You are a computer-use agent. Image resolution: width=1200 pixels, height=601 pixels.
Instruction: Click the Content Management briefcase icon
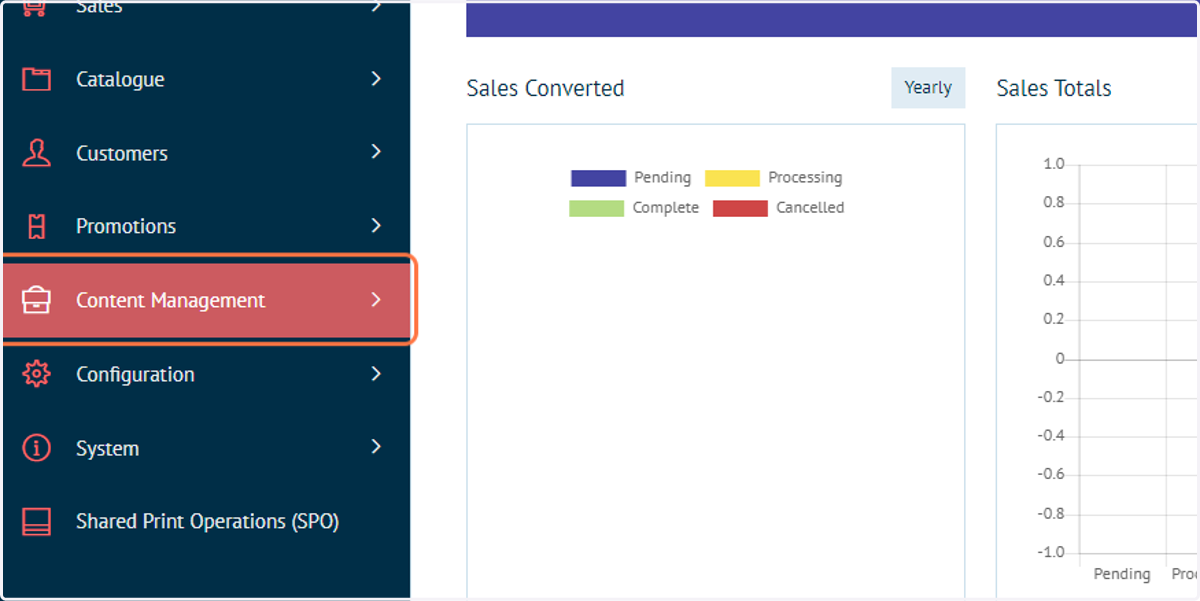coord(37,300)
